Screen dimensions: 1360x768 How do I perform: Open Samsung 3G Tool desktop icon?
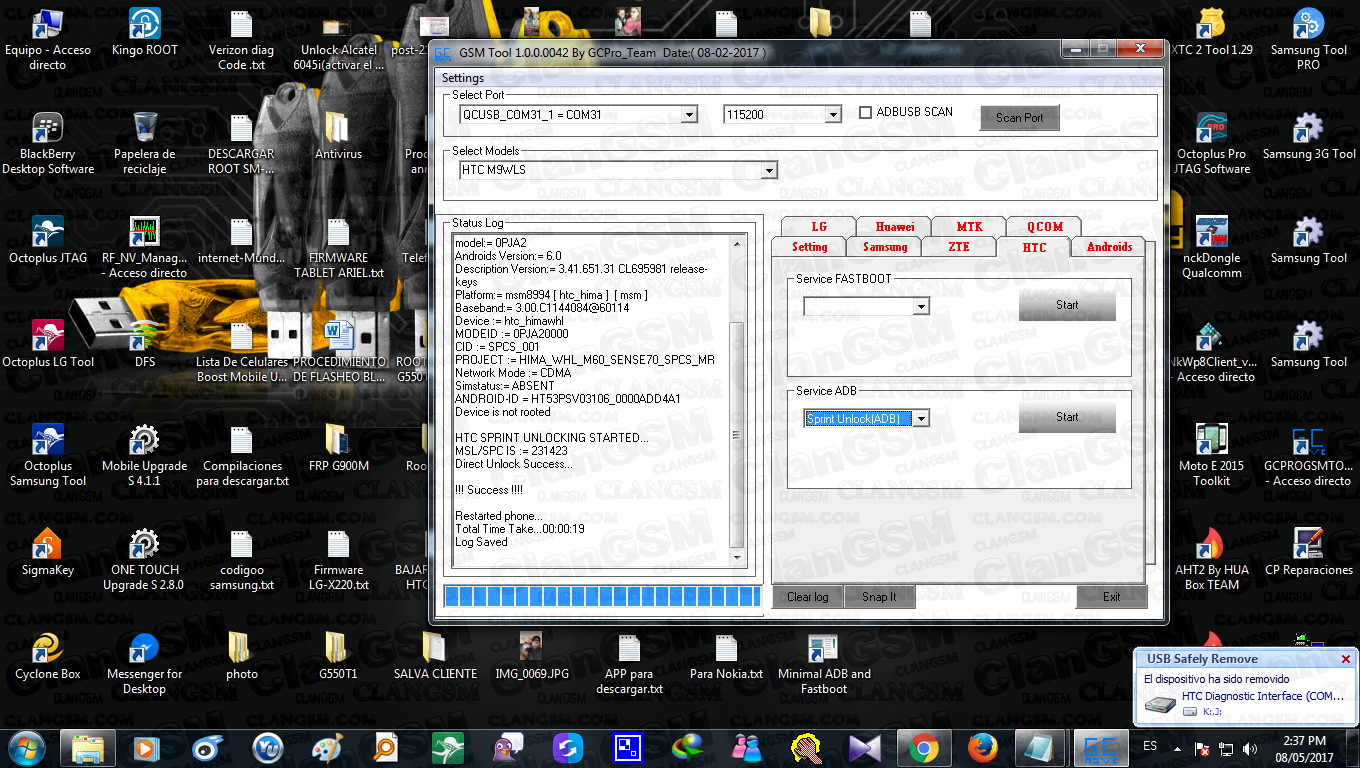1308,137
